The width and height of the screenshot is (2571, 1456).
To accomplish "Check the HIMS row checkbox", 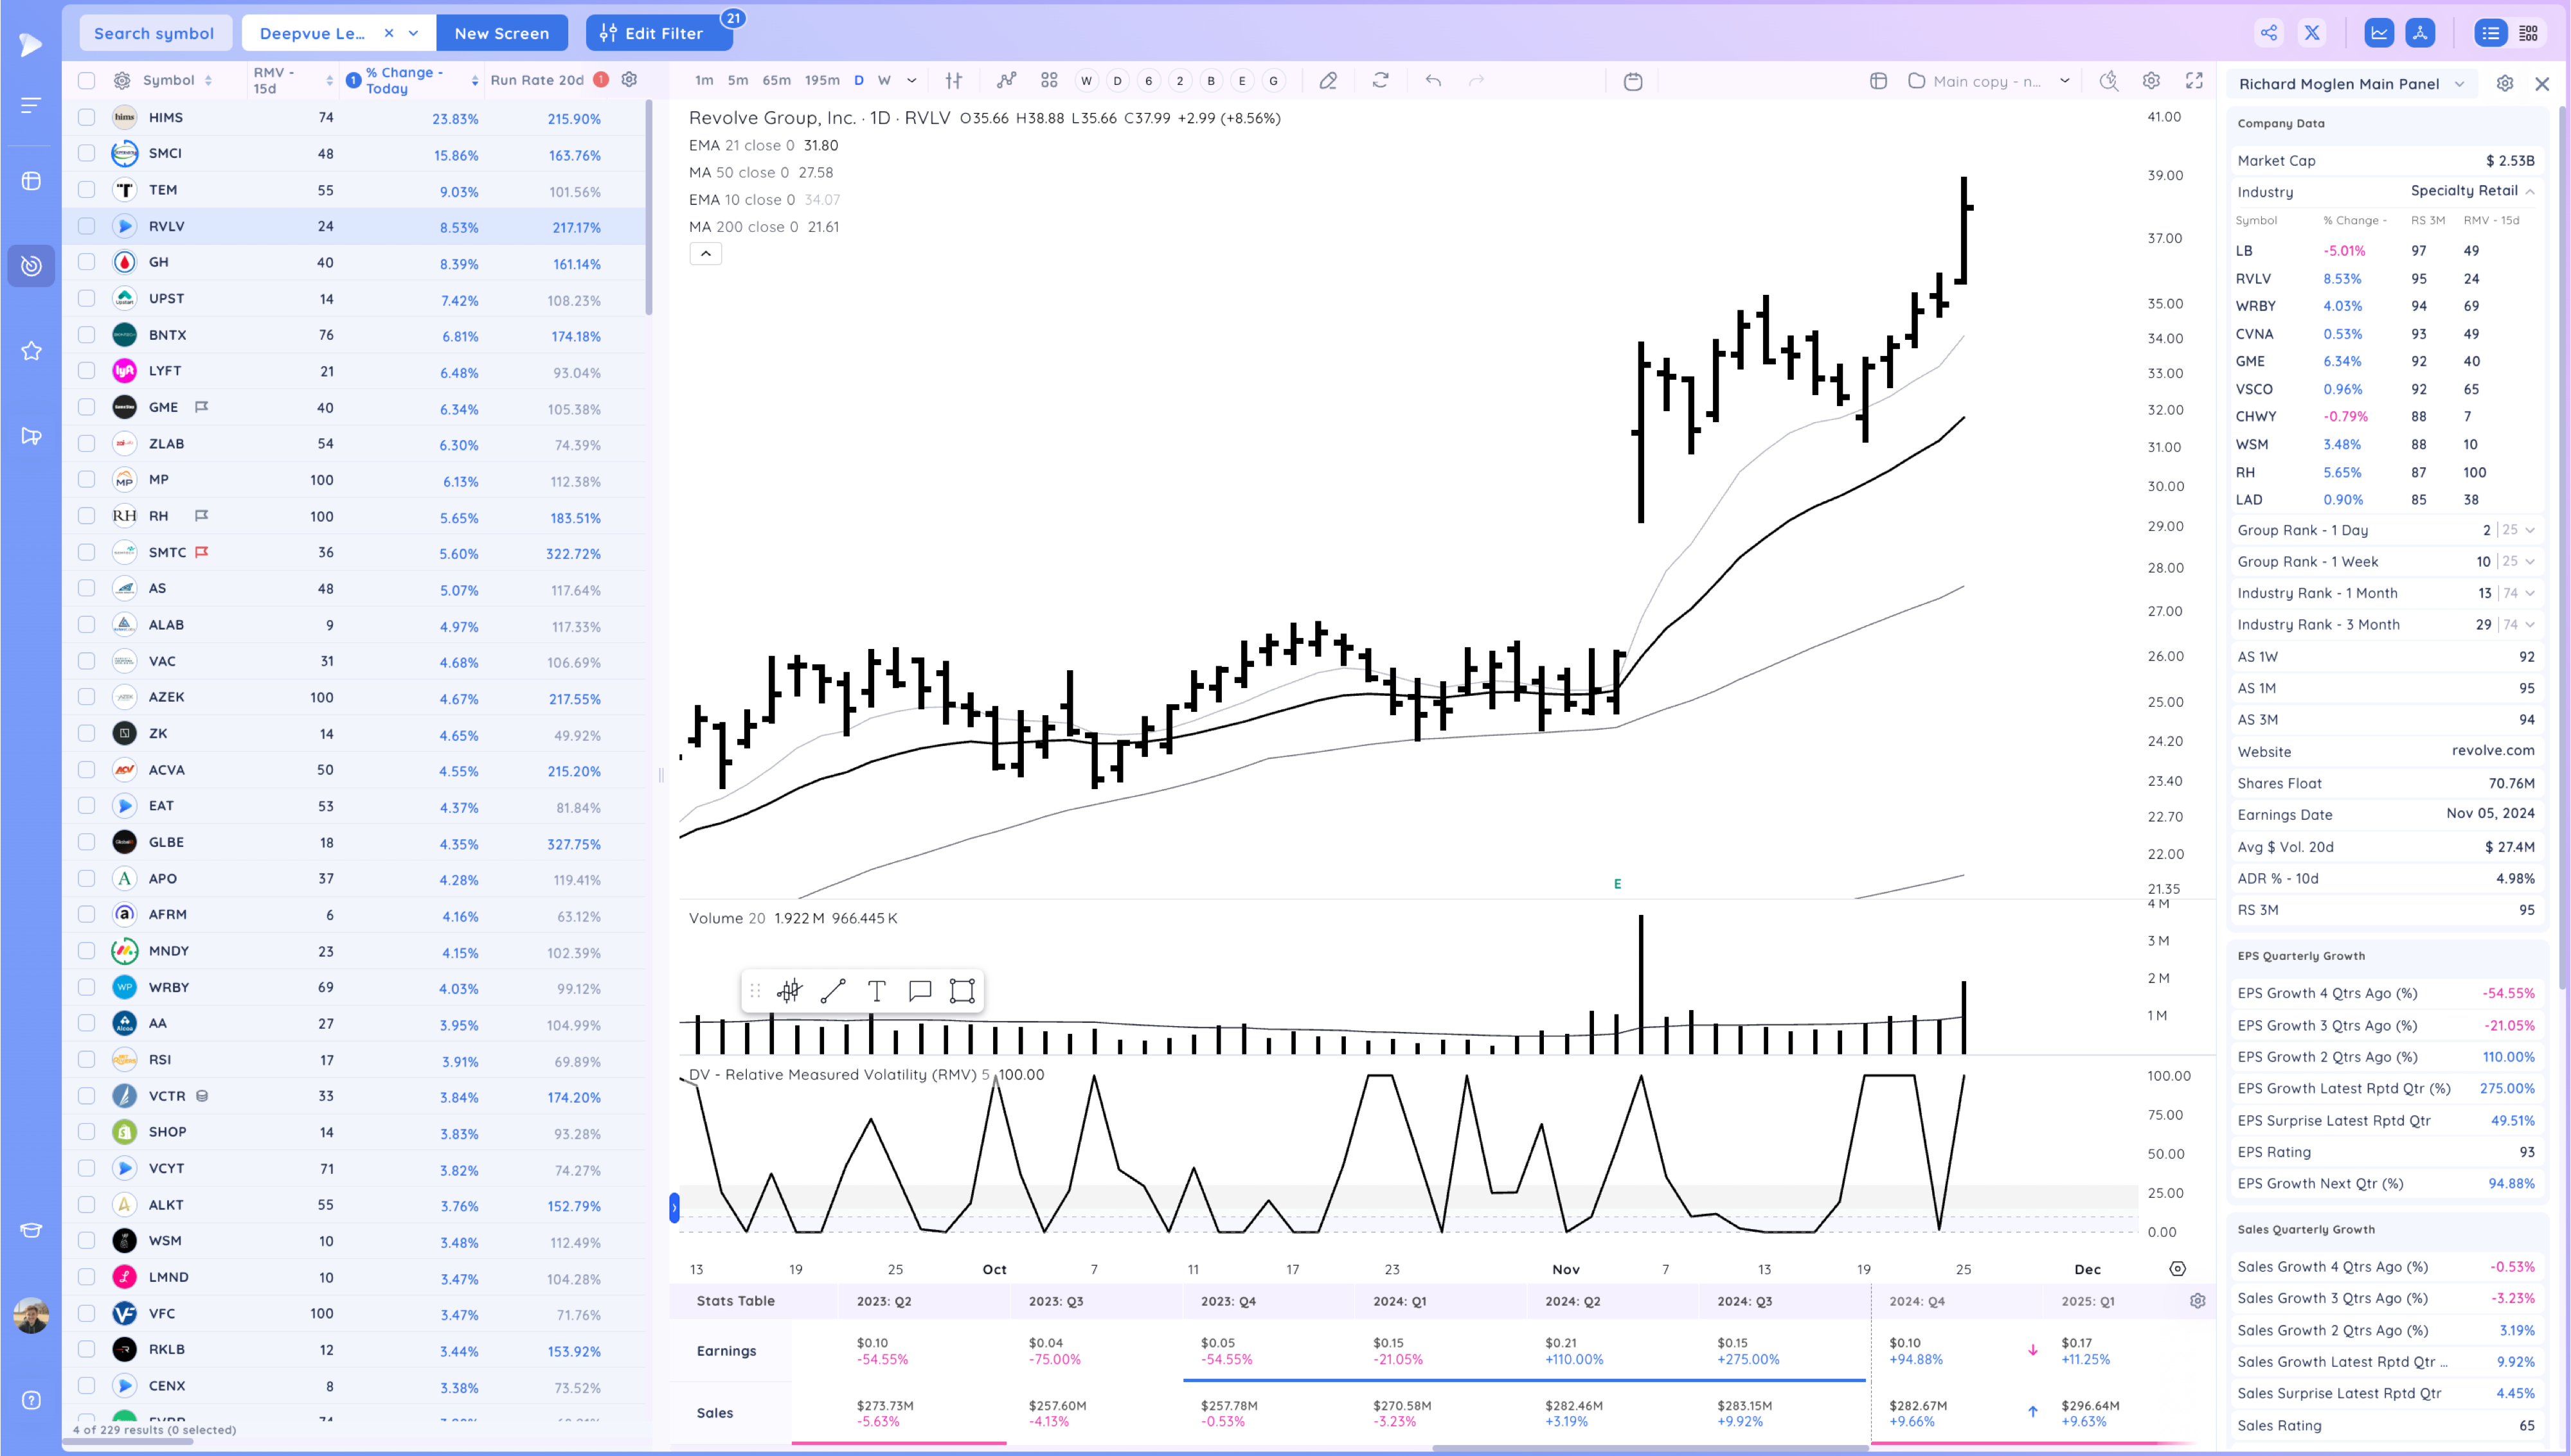I will [87, 117].
